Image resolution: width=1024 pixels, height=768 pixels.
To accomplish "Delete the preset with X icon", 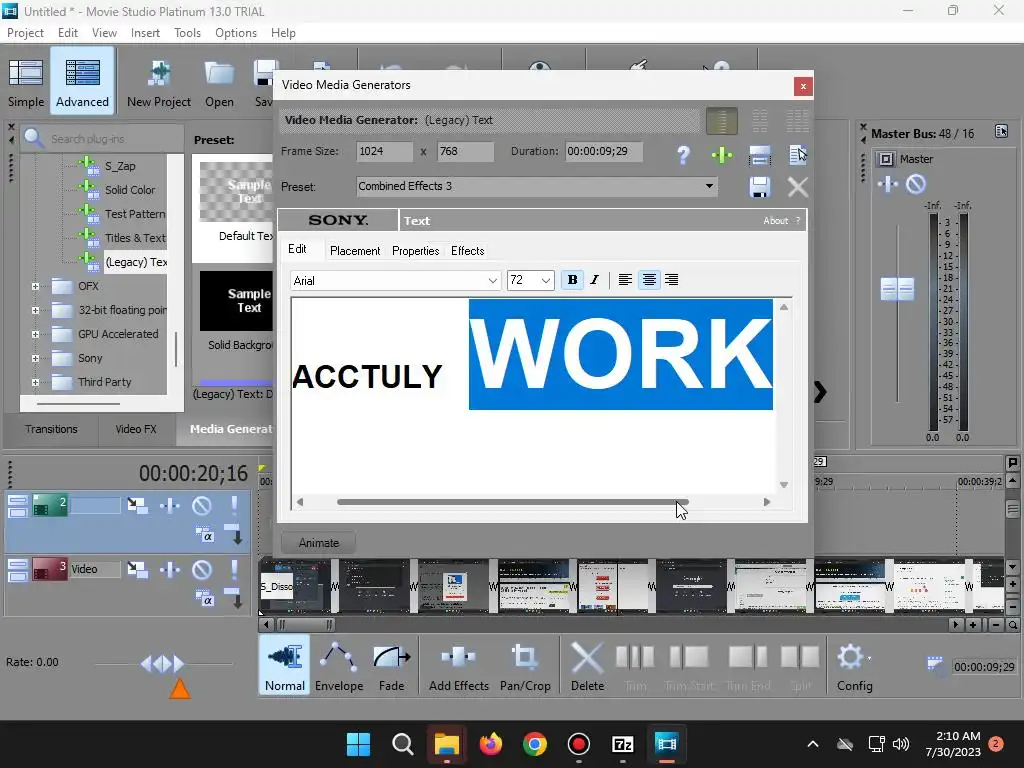I will [797, 187].
